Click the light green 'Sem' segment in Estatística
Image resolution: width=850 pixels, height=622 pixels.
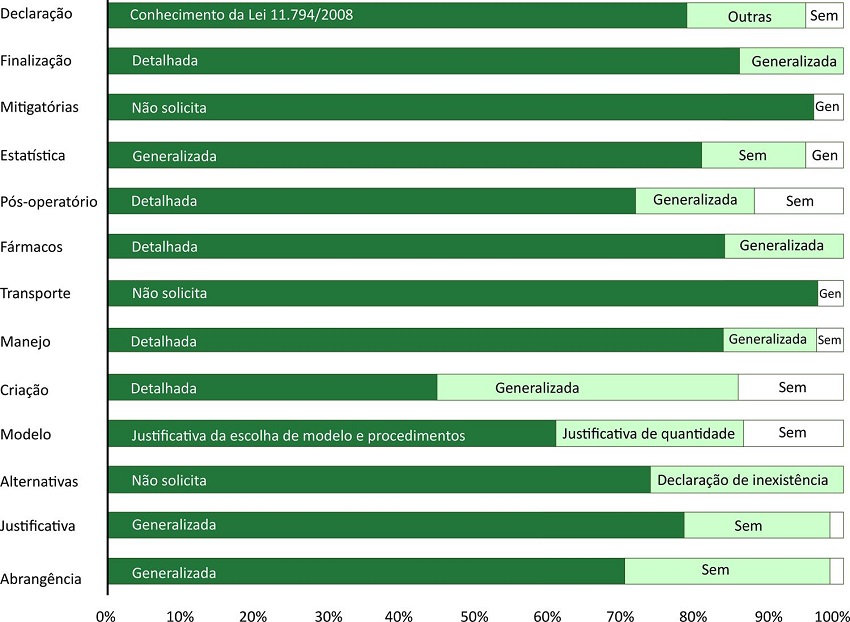pyautogui.click(x=753, y=155)
